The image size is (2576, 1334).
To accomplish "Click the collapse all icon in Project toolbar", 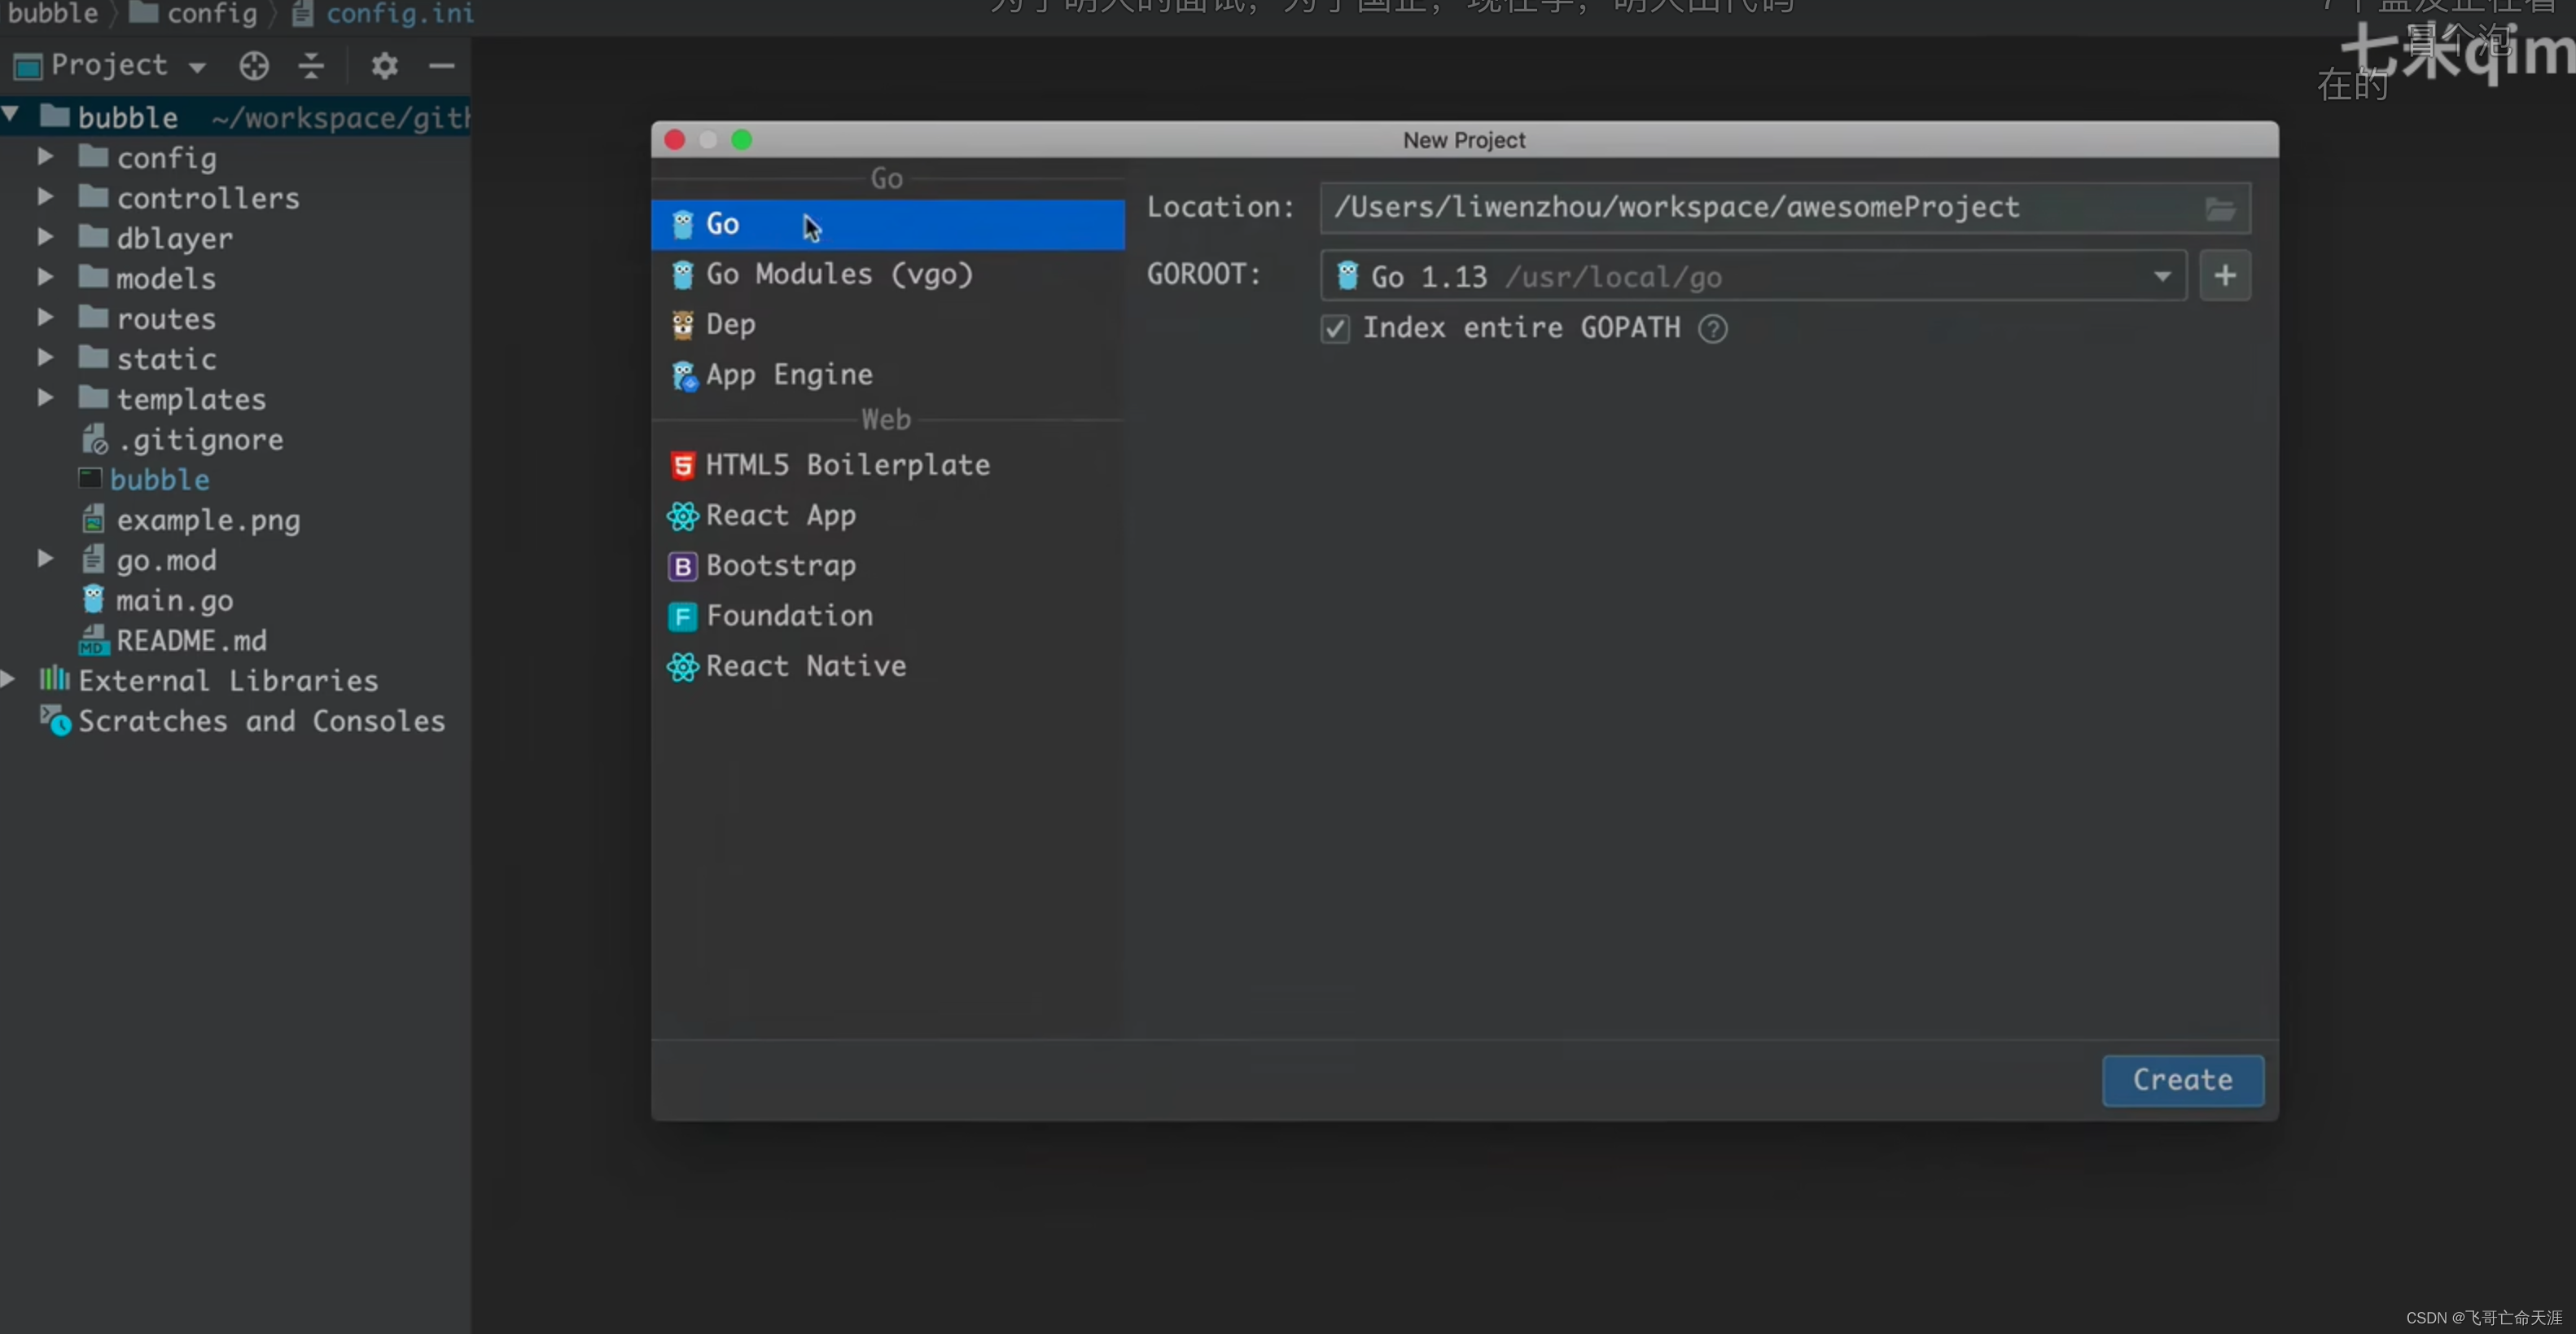I will click(312, 66).
